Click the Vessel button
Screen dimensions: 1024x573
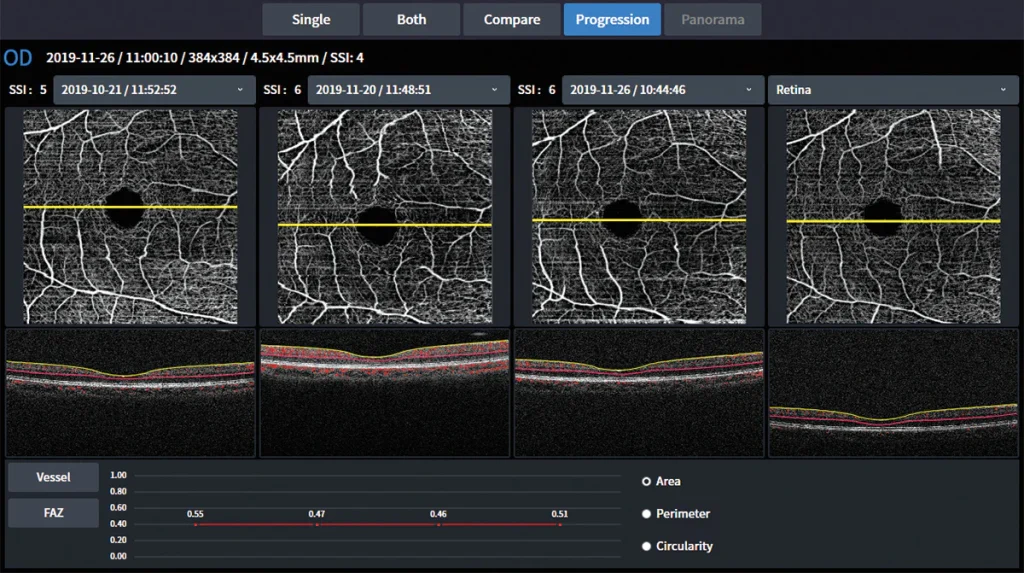tap(54, 477)
